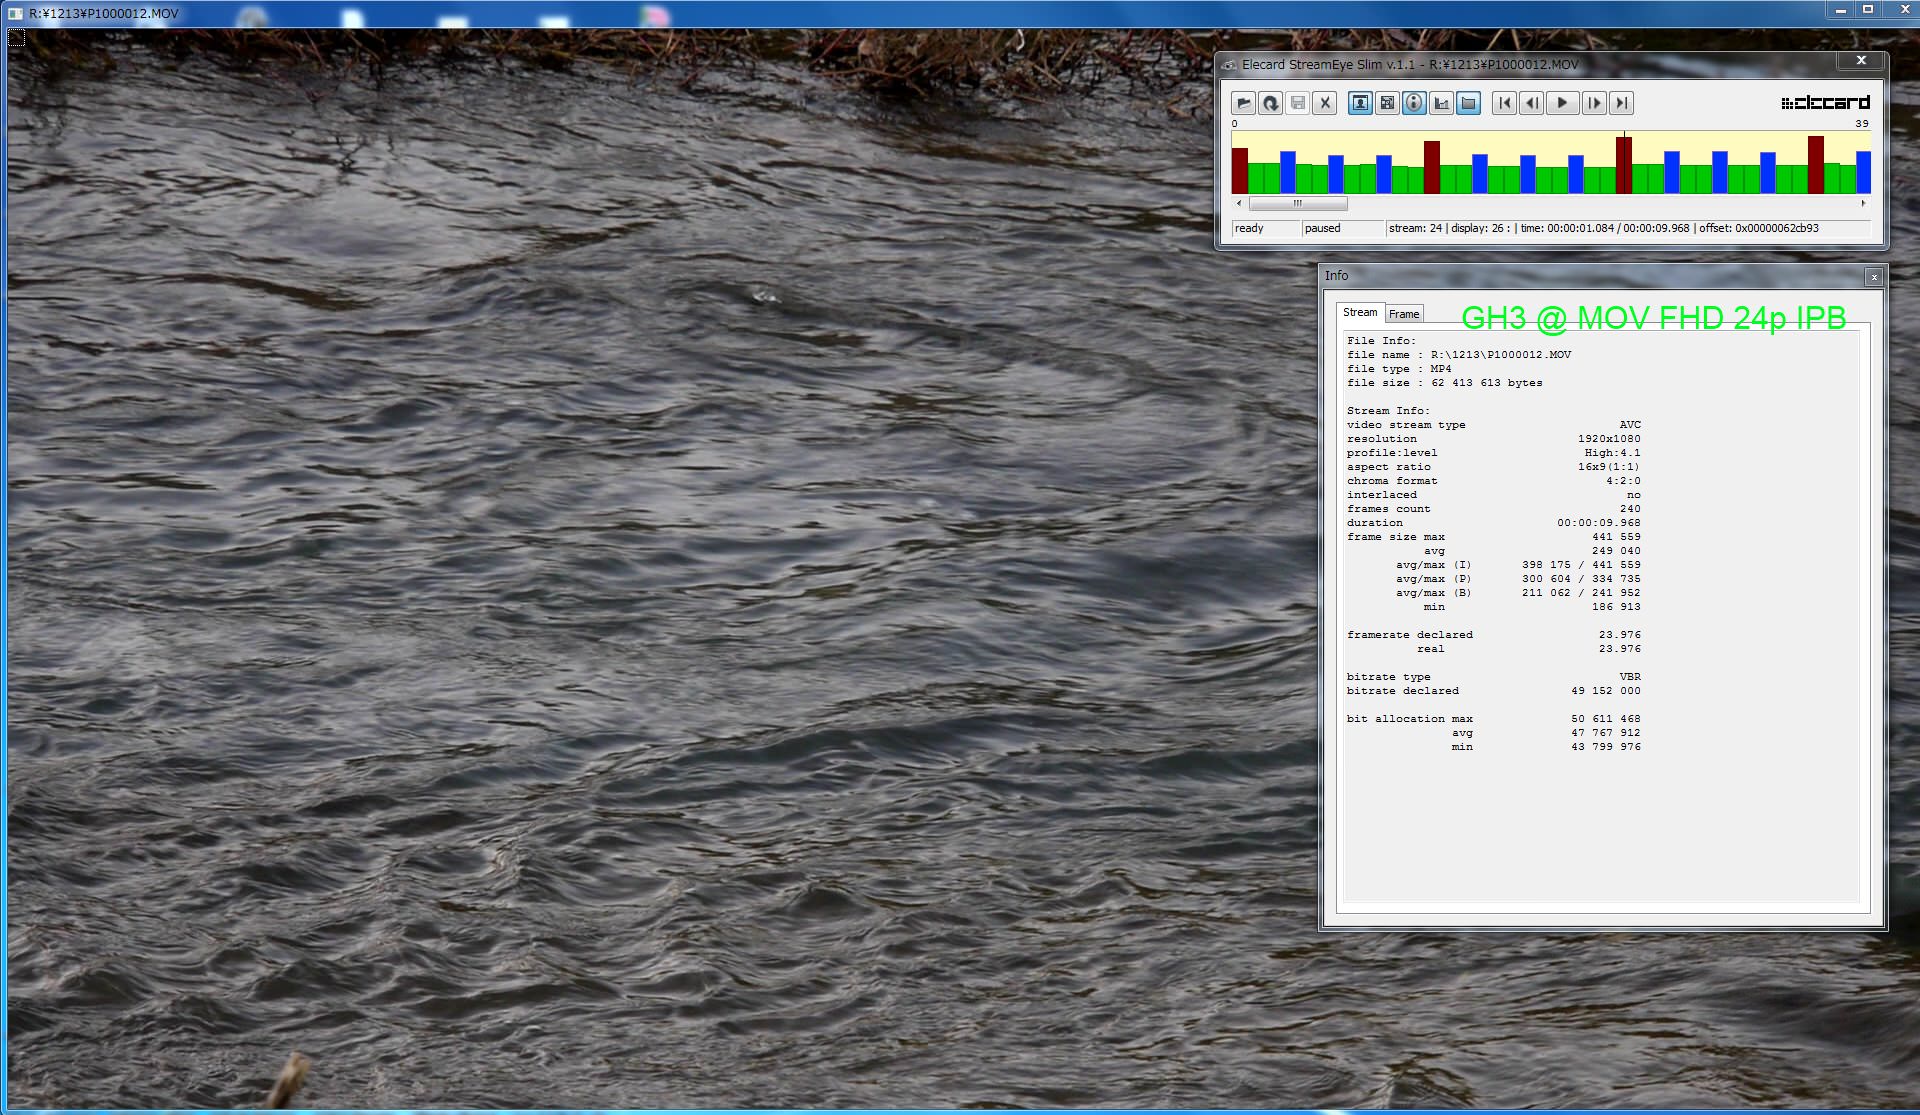The width and height of the screenshot is (1920, 1115).
Task: Switch to the Frame tab
Action: pyautogui.click(x=1404, y=314)
